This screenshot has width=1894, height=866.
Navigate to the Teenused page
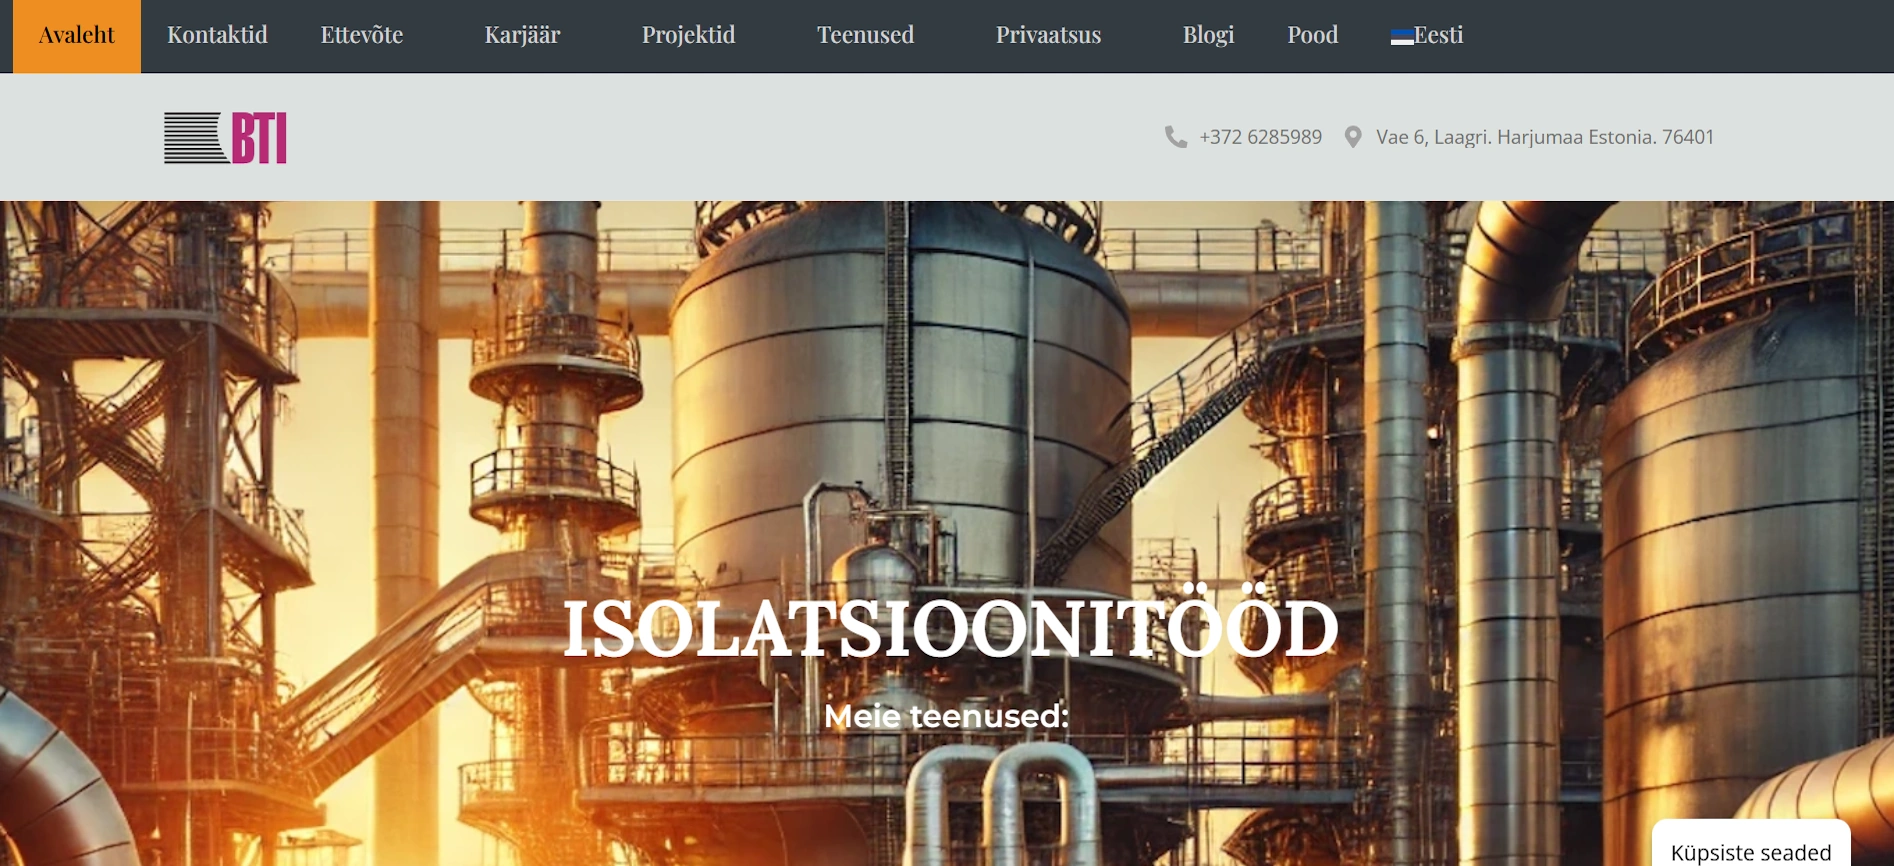click(x=865, y=36)
